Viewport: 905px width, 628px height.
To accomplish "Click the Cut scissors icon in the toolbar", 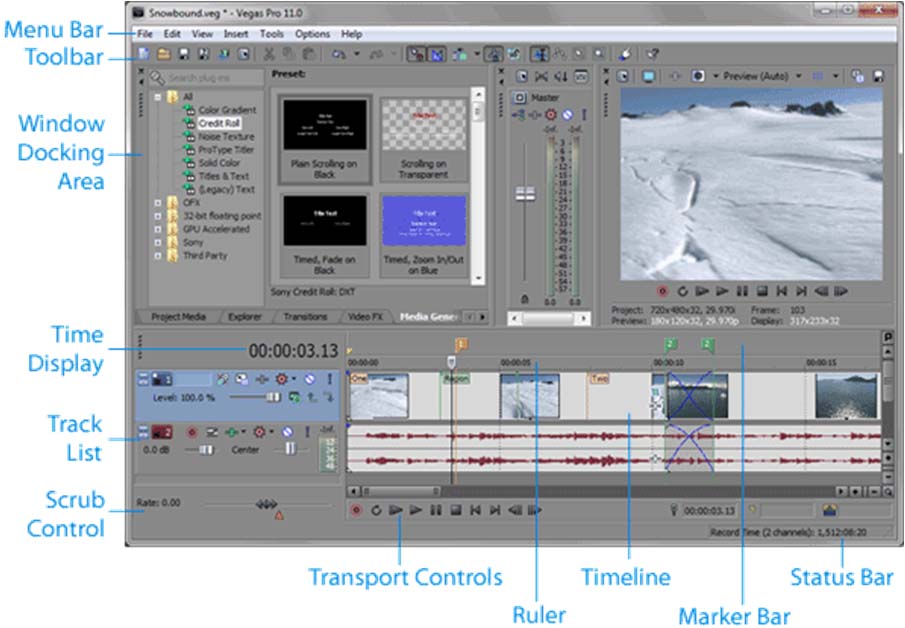I will coord(269,54).
